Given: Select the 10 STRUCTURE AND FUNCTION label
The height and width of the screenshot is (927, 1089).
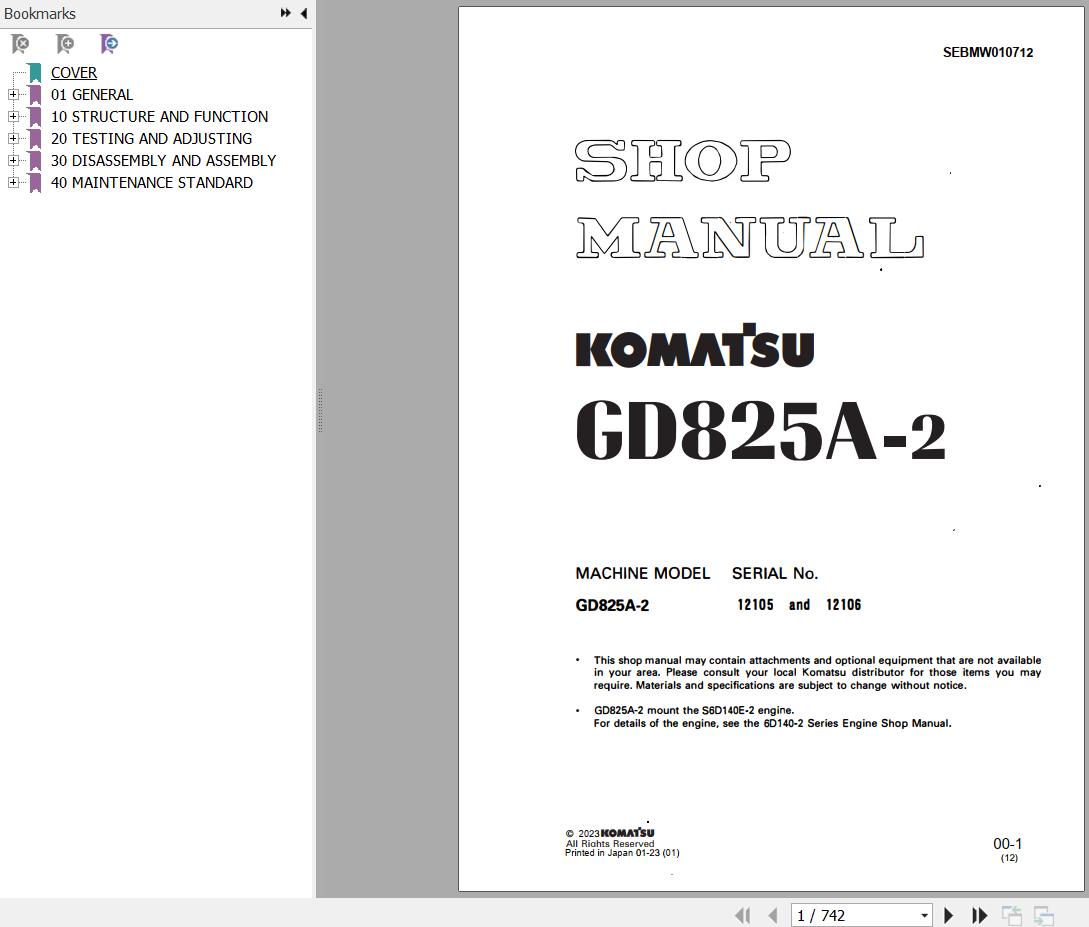Looking at the screenshot, I should point(159,117).
